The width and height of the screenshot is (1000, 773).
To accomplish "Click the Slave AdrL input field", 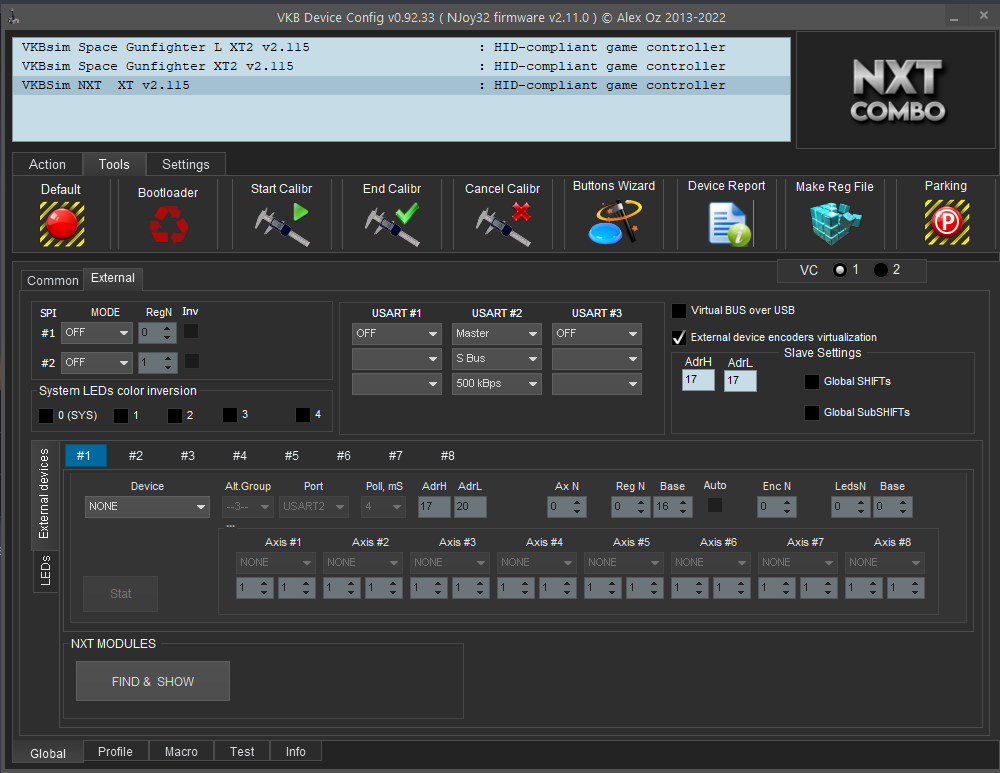I will [740, 381].
